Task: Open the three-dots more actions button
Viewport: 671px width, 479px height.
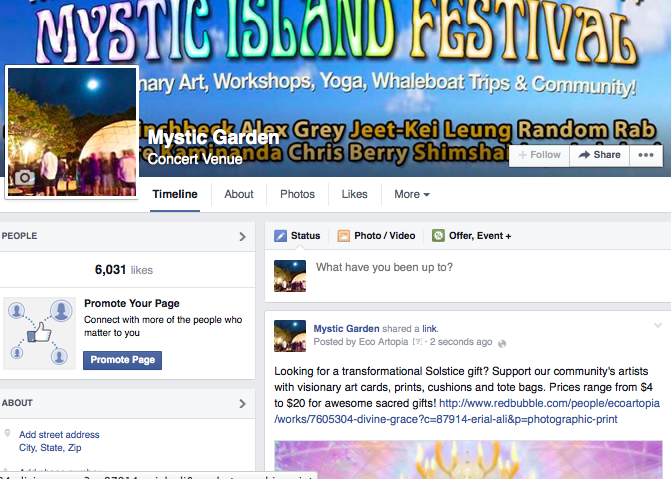Action: tap(646, 155)
